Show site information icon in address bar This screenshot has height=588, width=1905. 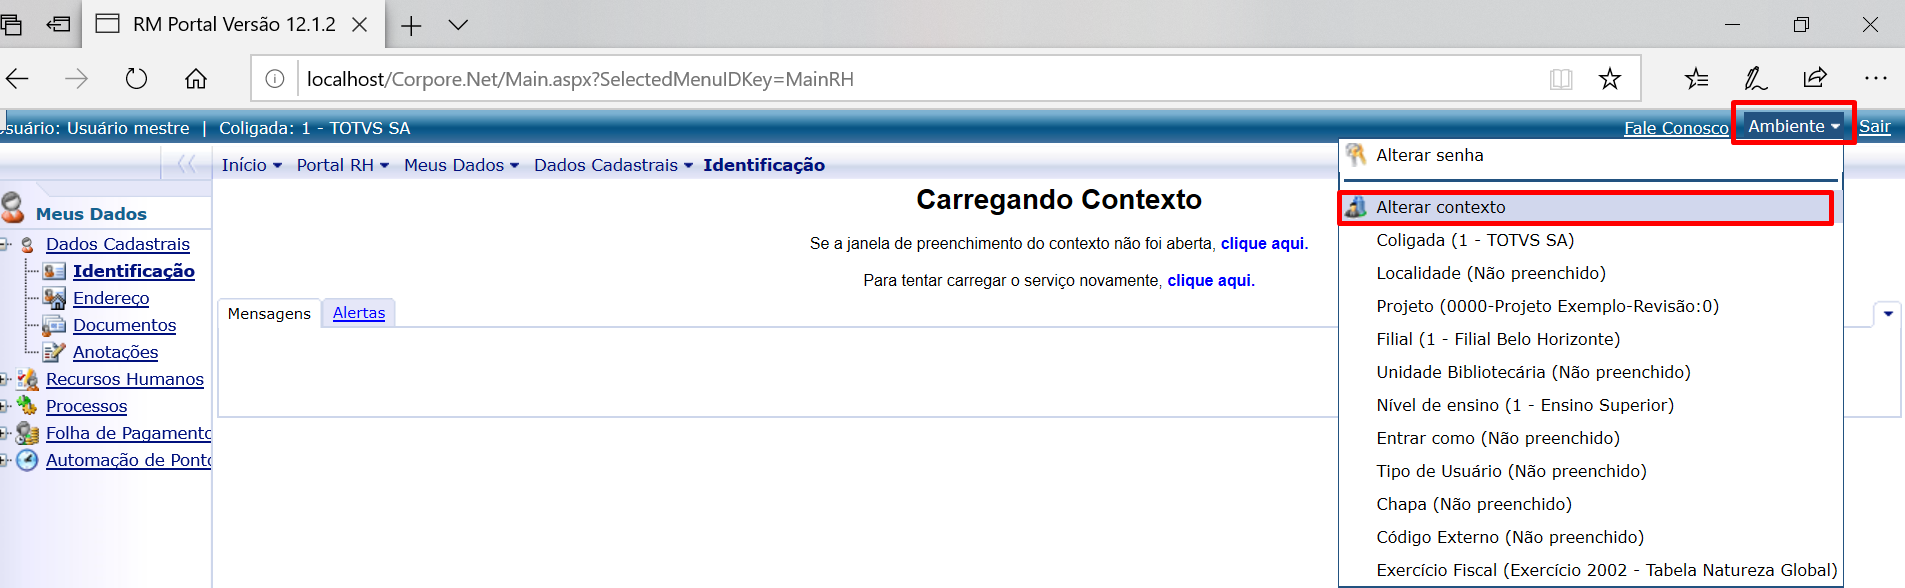275,79
